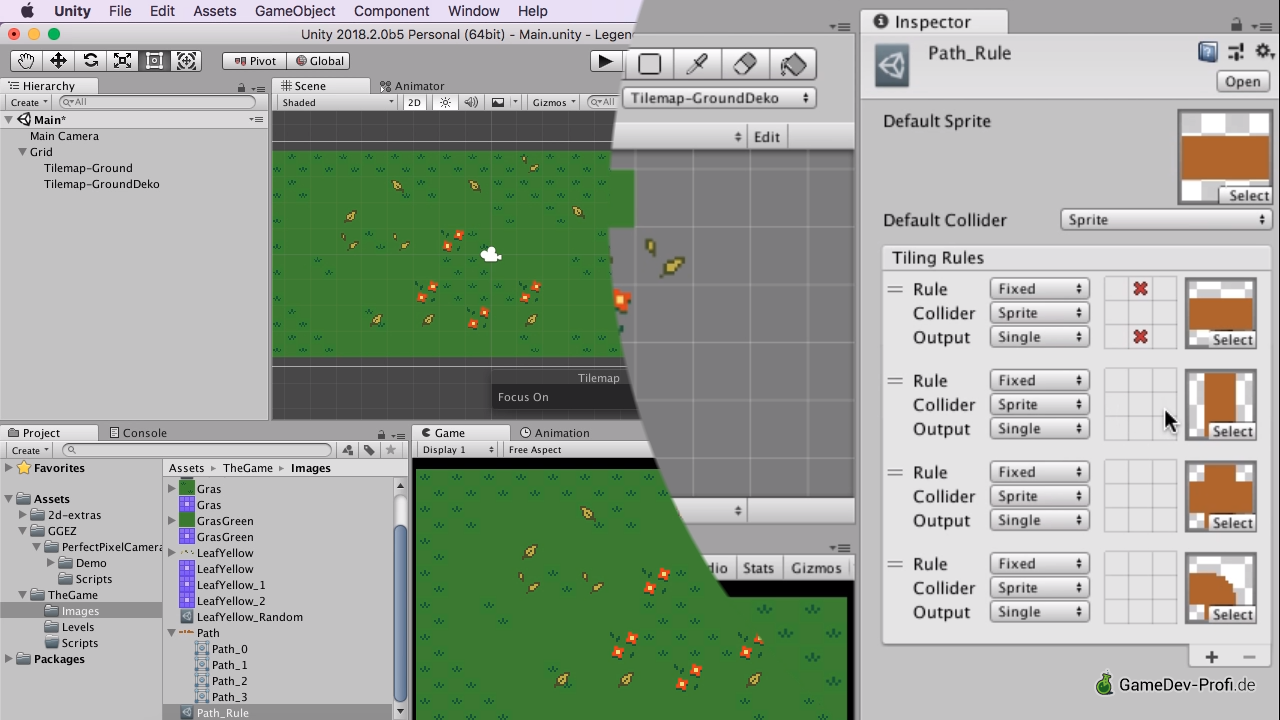Viewport: 1280px width, 720px height.
Task: Select the Hand tool in the toolbar
Action: (x=26, y=61)
